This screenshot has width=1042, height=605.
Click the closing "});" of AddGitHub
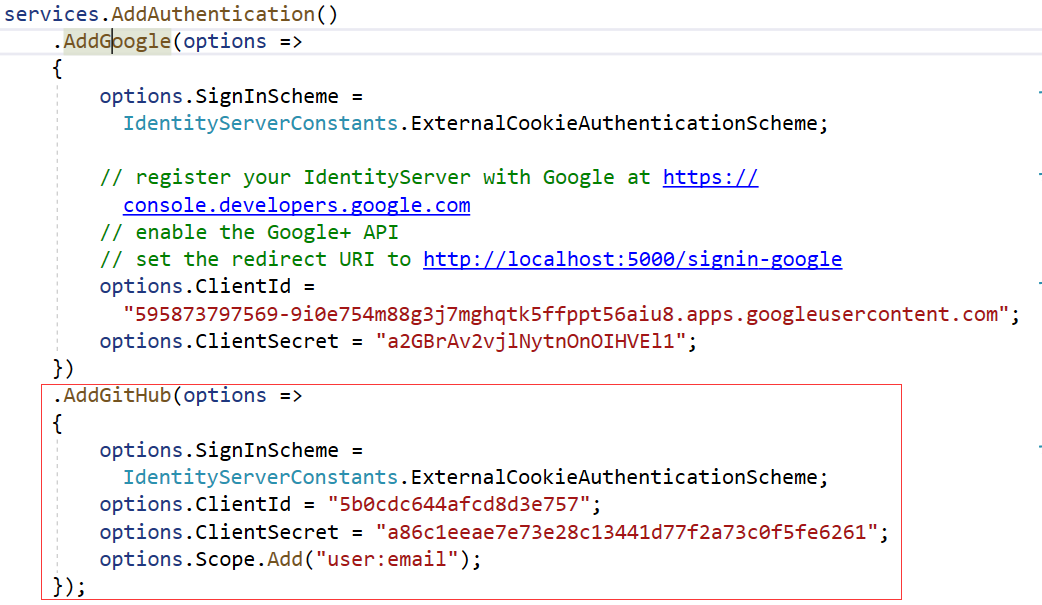69,586
